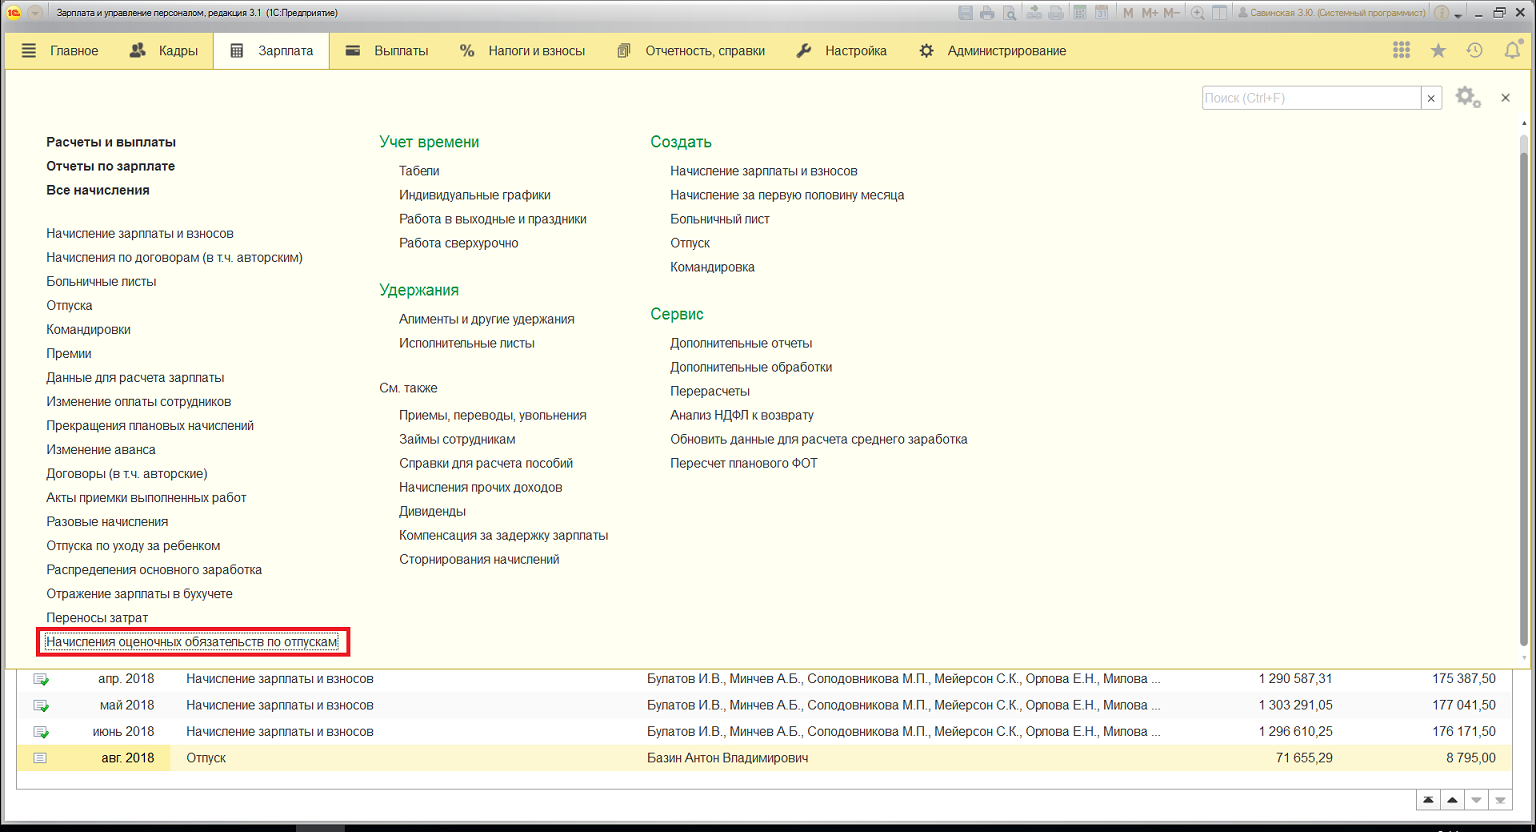Open Начисления оценочных обязательств по отпускам link
1536x832 pixels.
tap(192, 642)
